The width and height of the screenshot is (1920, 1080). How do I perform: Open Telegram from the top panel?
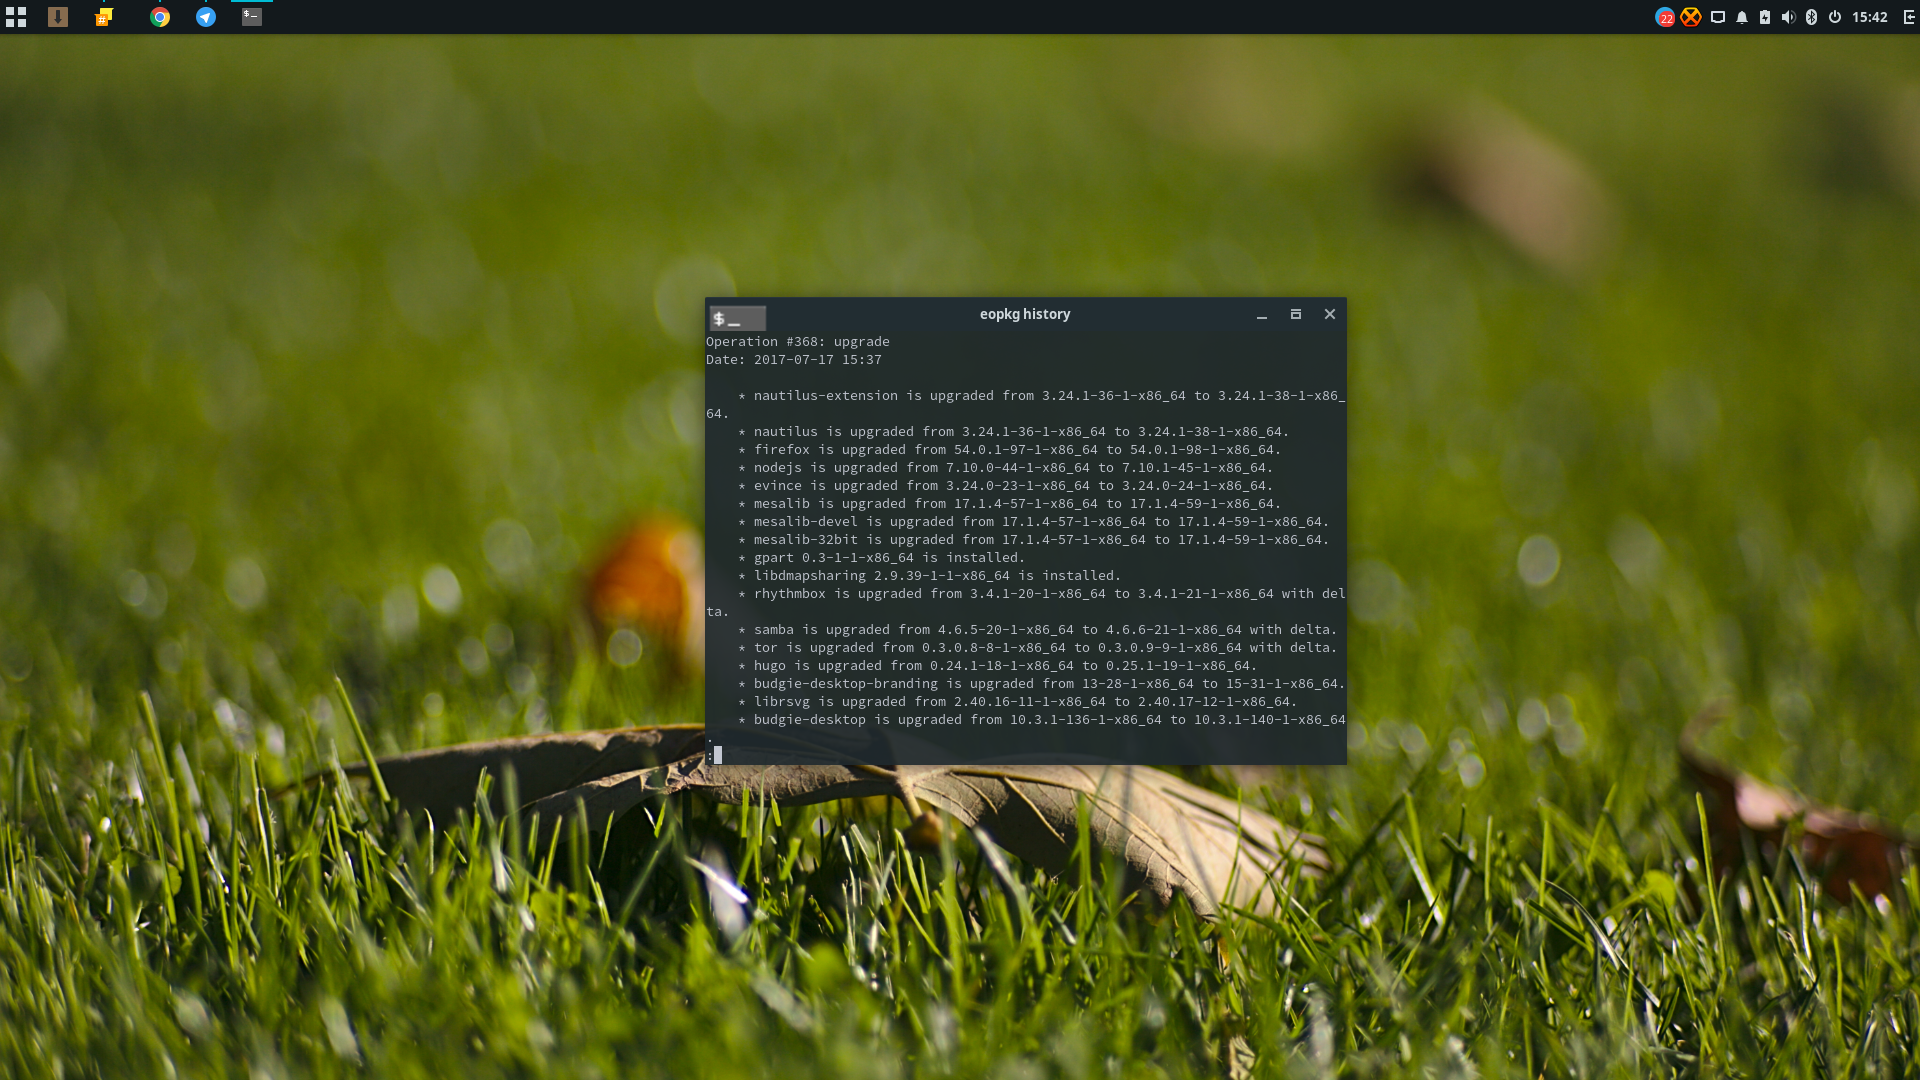tap(206, 17)
